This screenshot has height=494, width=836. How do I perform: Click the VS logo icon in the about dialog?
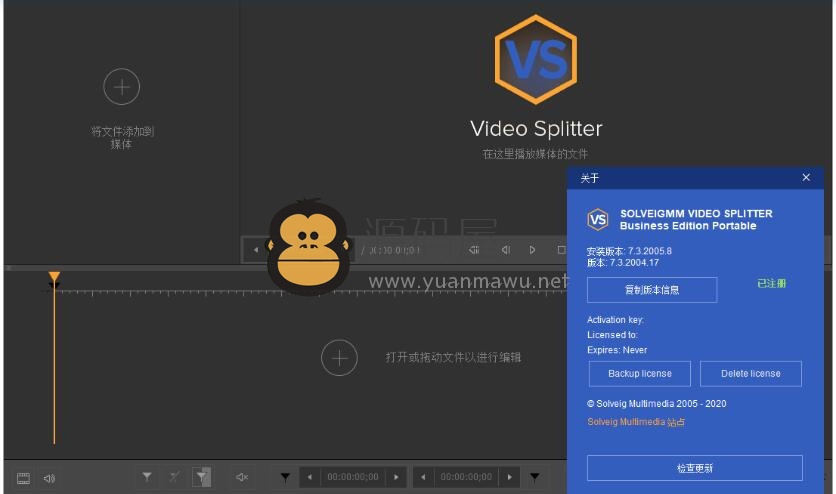598,220
